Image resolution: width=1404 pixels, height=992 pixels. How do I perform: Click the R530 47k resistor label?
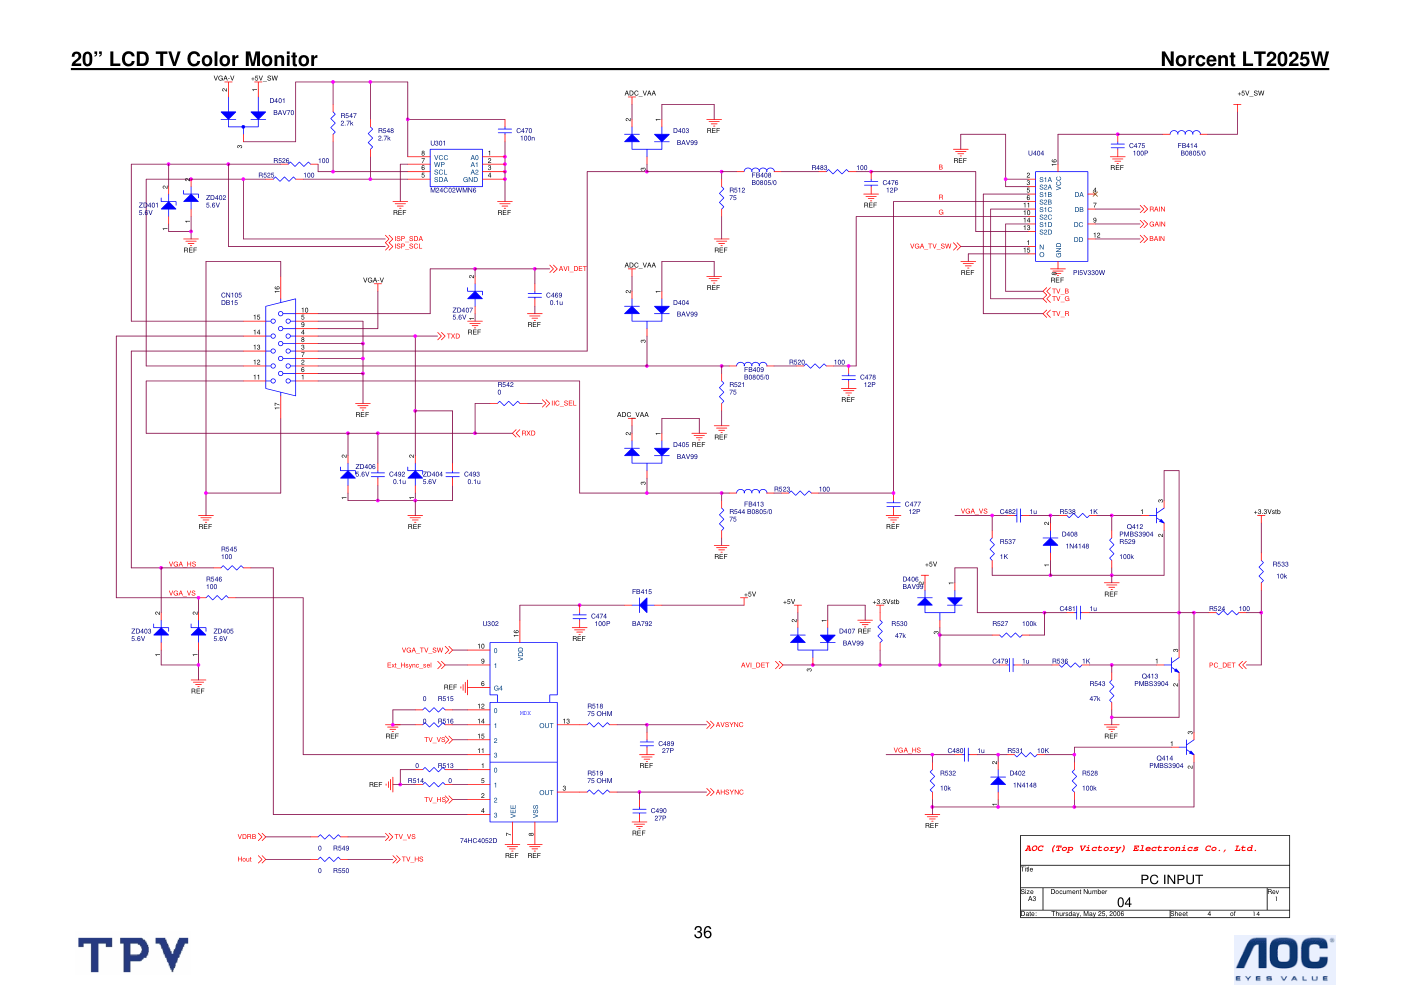pos(900,630)
